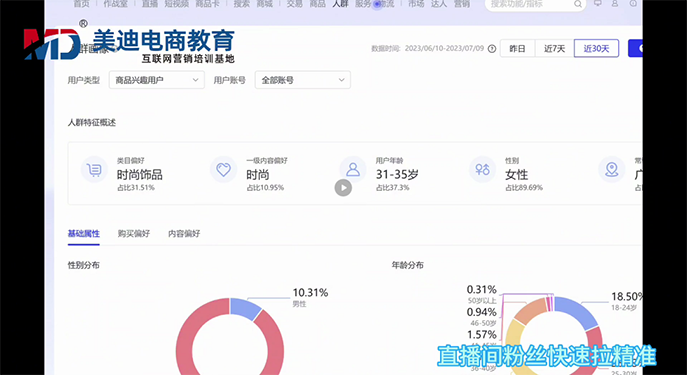Switch to the 购买偏好 tab
Image resolution: width=687 pixels, height=375 pixels.
coord(134,234)
